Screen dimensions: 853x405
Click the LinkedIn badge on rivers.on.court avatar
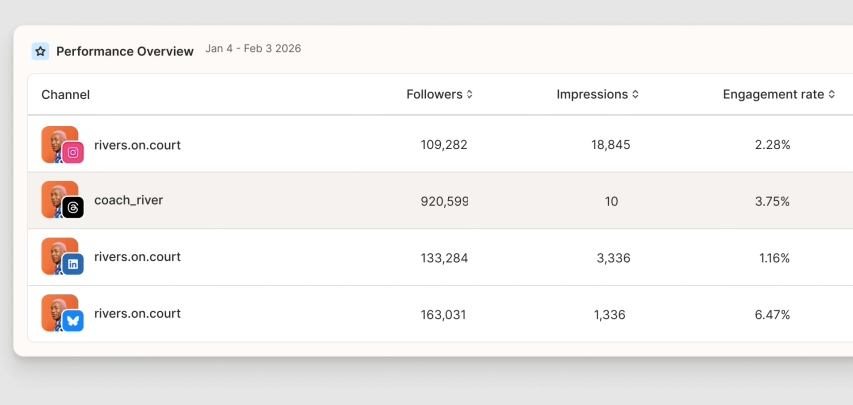pos(73,264)
